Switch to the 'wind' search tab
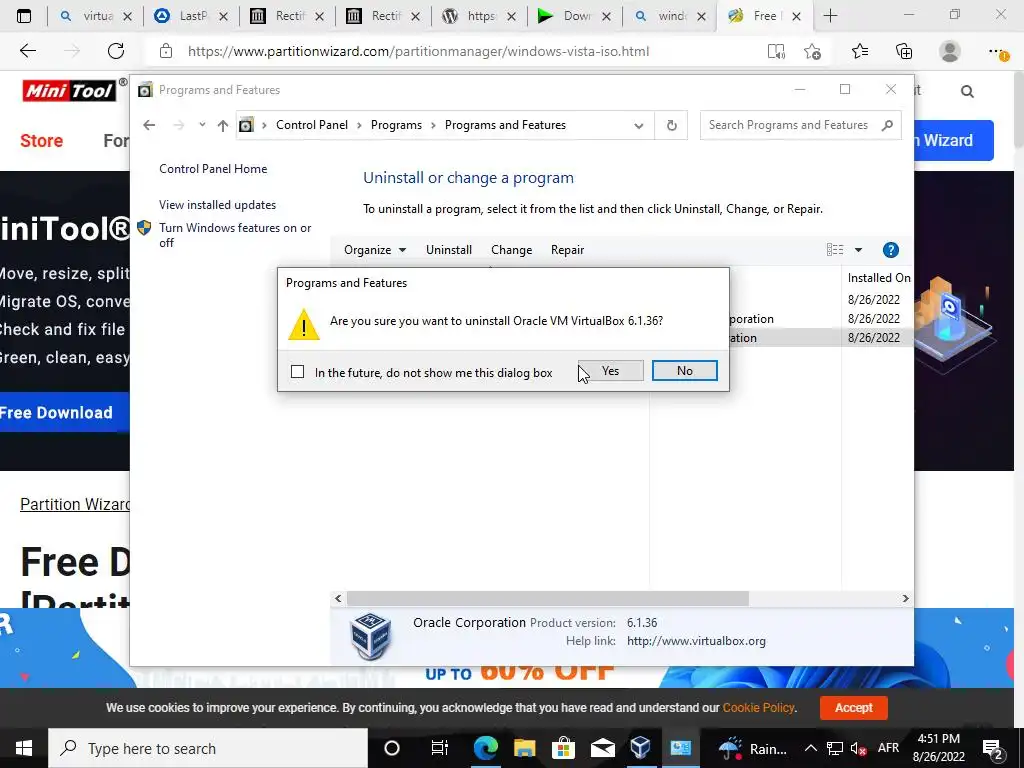 pos(669,16)
